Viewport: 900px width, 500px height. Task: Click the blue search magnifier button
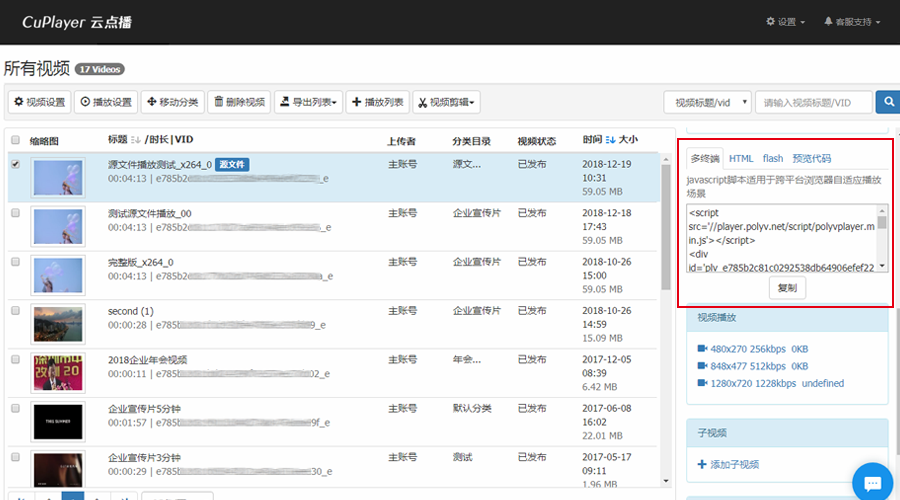(886, 102)
